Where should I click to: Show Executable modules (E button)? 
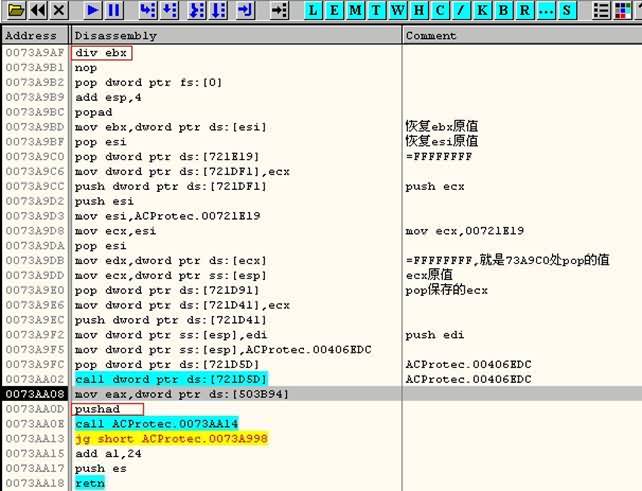334,10
